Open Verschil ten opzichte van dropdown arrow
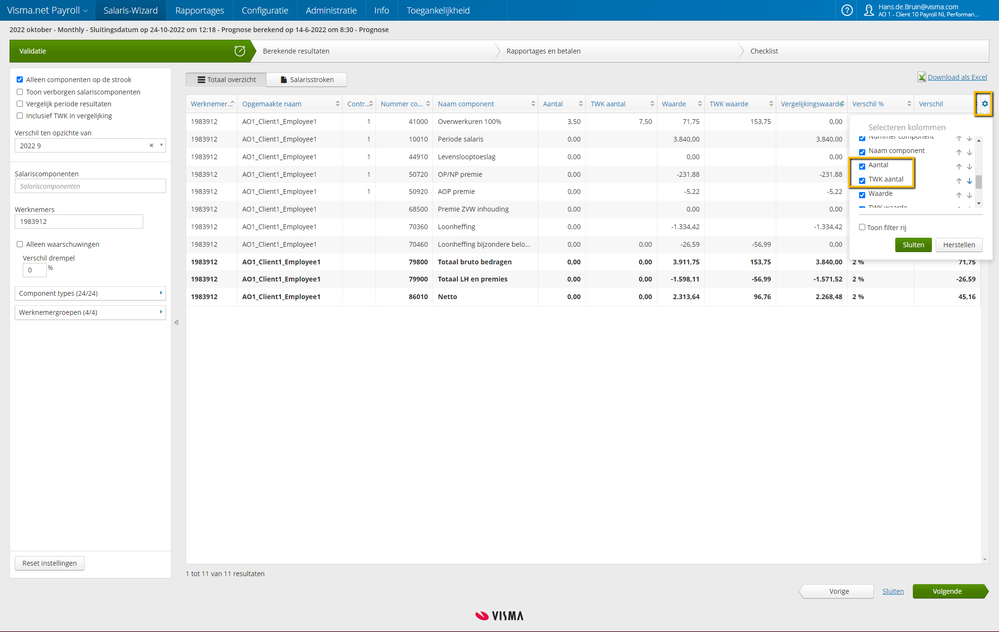 (161, 145)
